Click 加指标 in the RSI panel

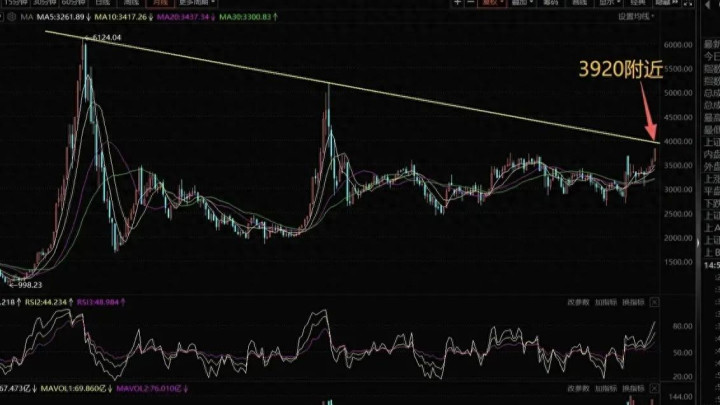pos(606,302)
